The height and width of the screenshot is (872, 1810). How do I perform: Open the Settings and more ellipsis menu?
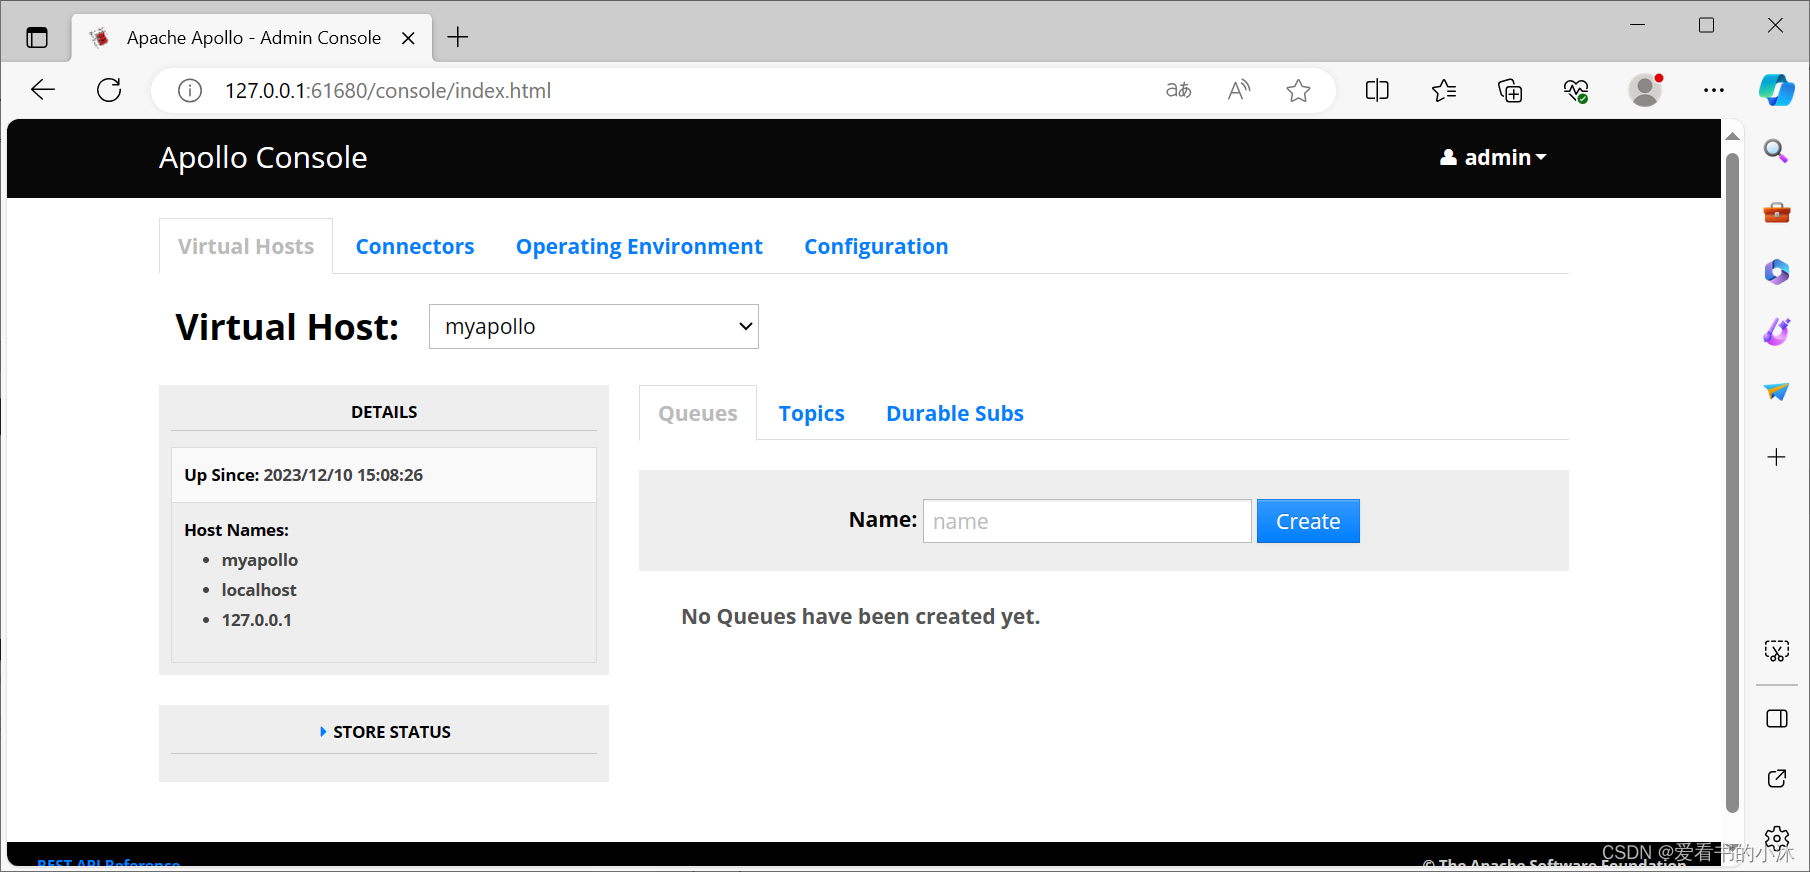tap(1713, 90)
